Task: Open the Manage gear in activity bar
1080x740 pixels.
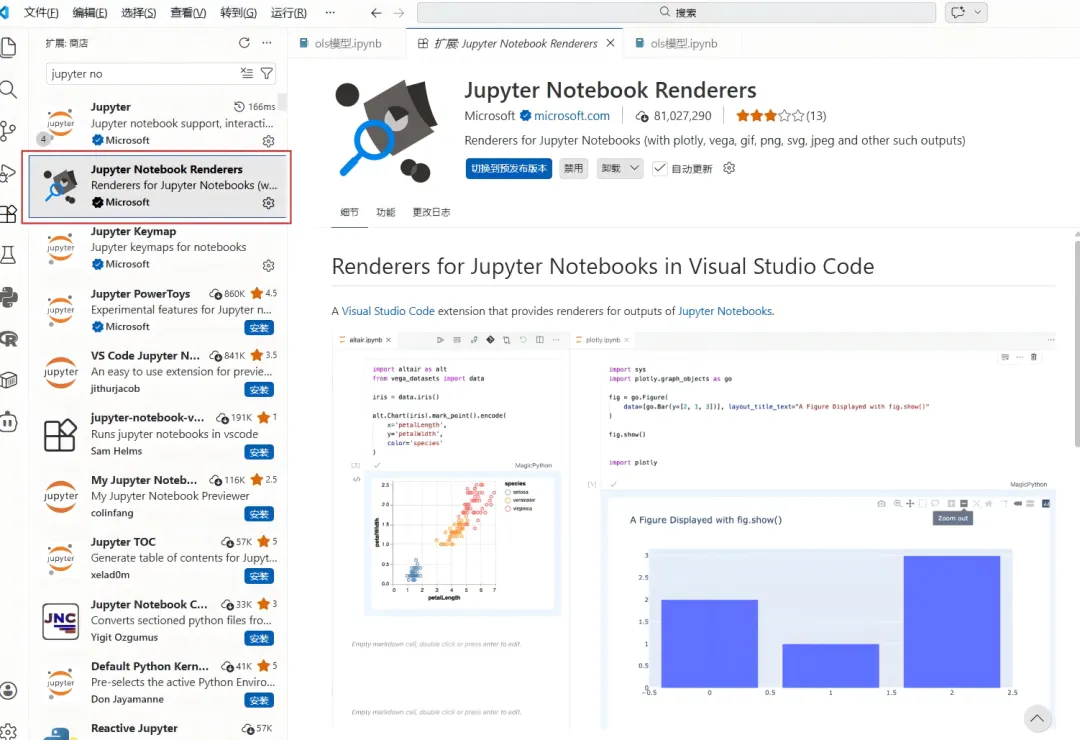Action: 8,731
